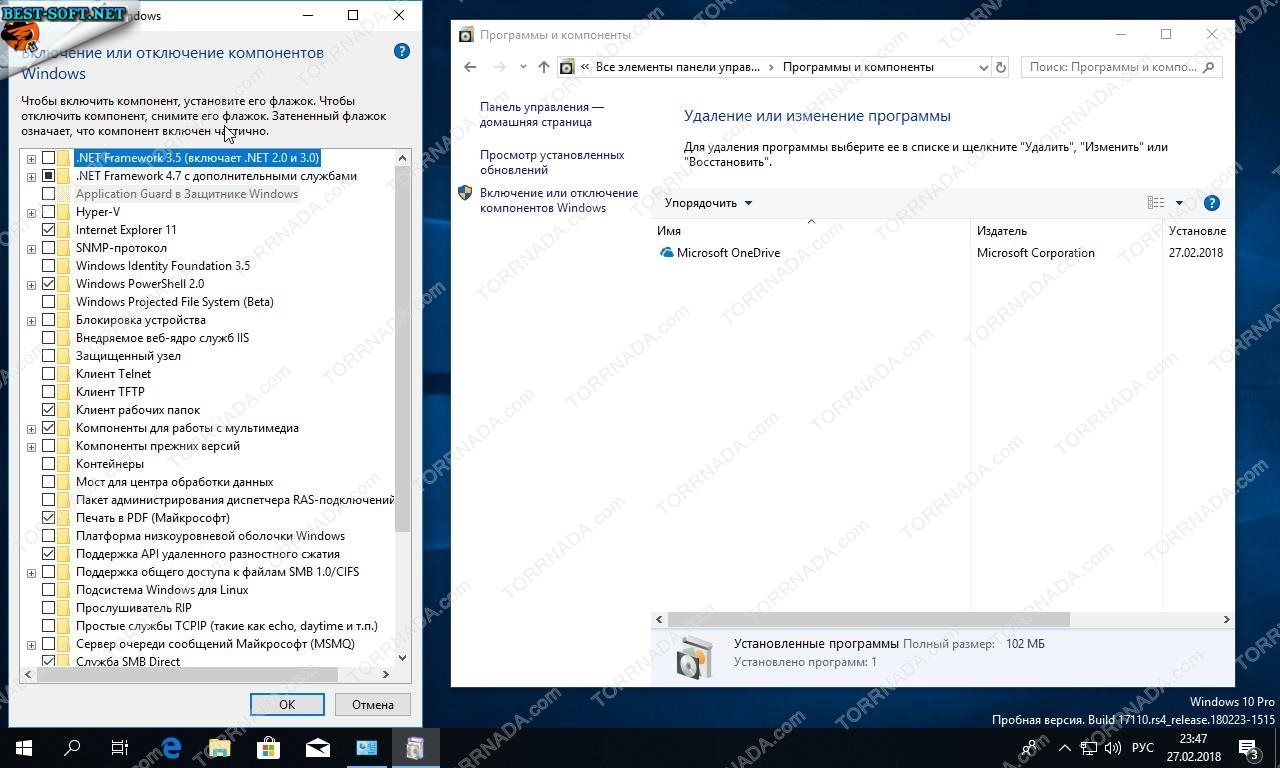Image resolution: width=1280 pixels, height=768 pixels.
Task: Open the Action Center notifications icon
Action: [x=1249, y=748]
